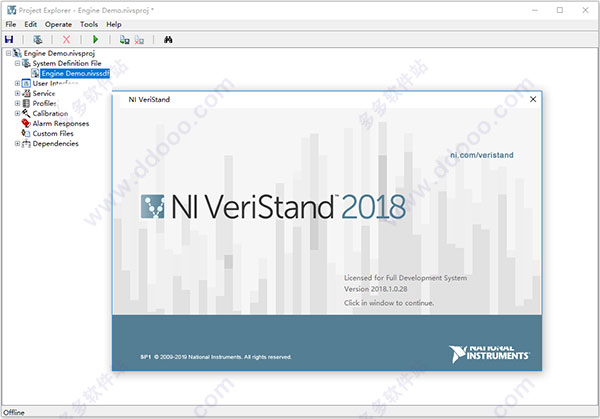Click the binoculars find icon
The image size is (600, 419).
point(168,39)
